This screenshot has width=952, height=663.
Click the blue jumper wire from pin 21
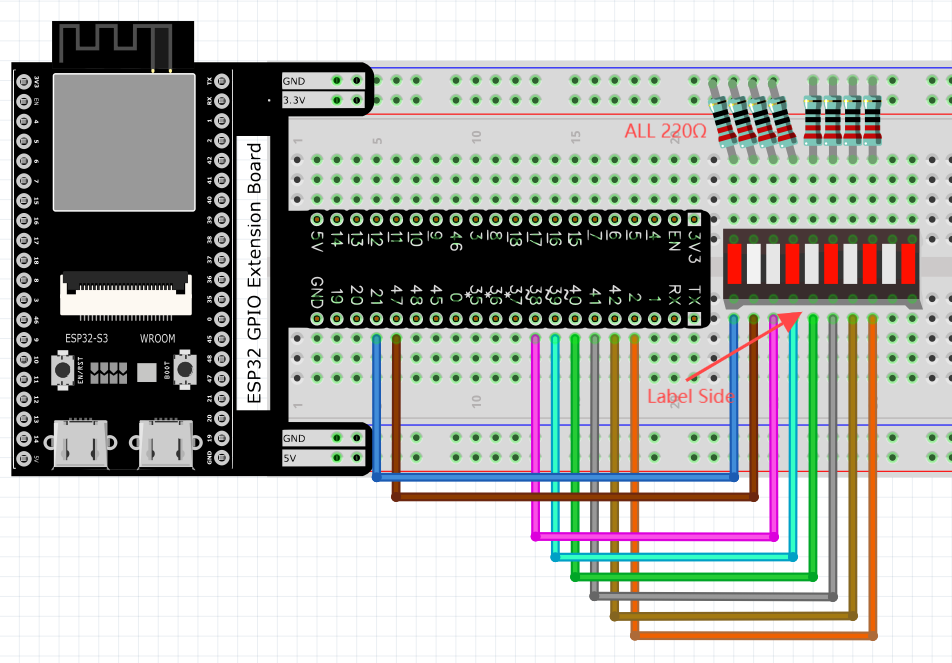pyautogui.click(x=555, y=478)
